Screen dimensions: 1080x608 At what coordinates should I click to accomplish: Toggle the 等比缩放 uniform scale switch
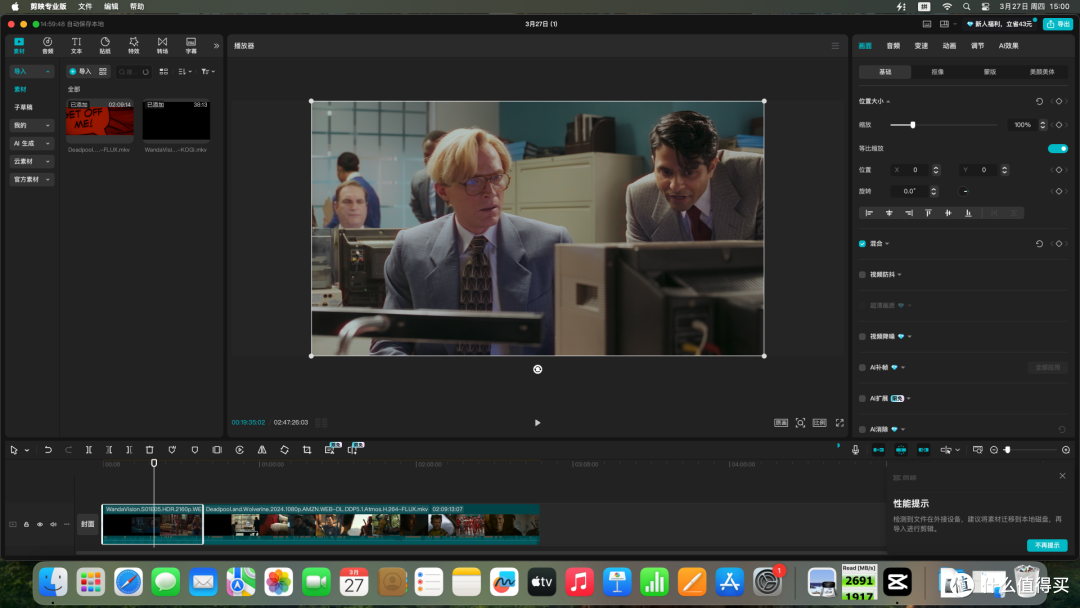click(1057, 148)
